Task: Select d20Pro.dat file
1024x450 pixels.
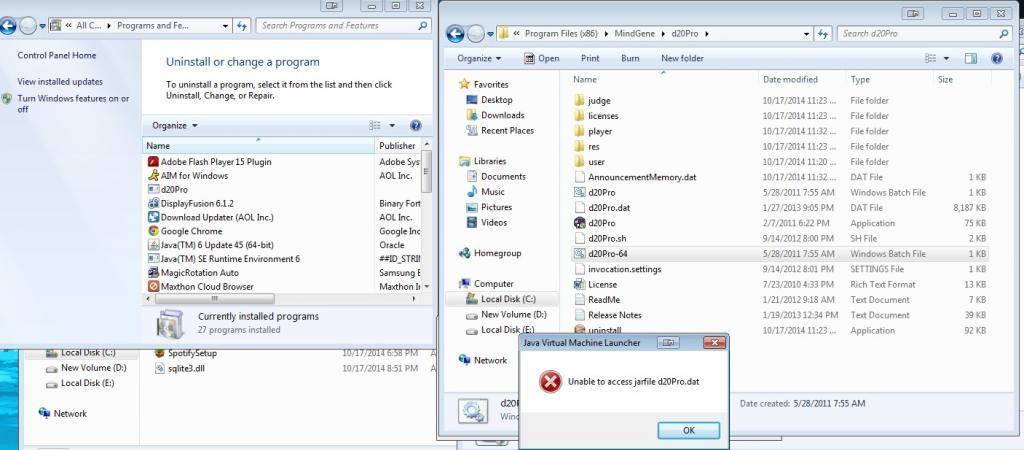Action: [x=609, y=208]
